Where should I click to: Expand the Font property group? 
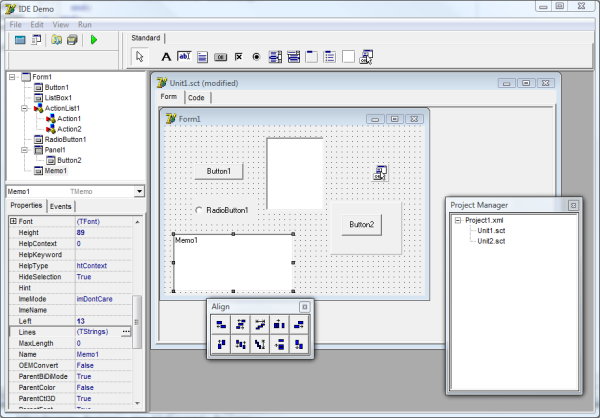click(13, 220)
